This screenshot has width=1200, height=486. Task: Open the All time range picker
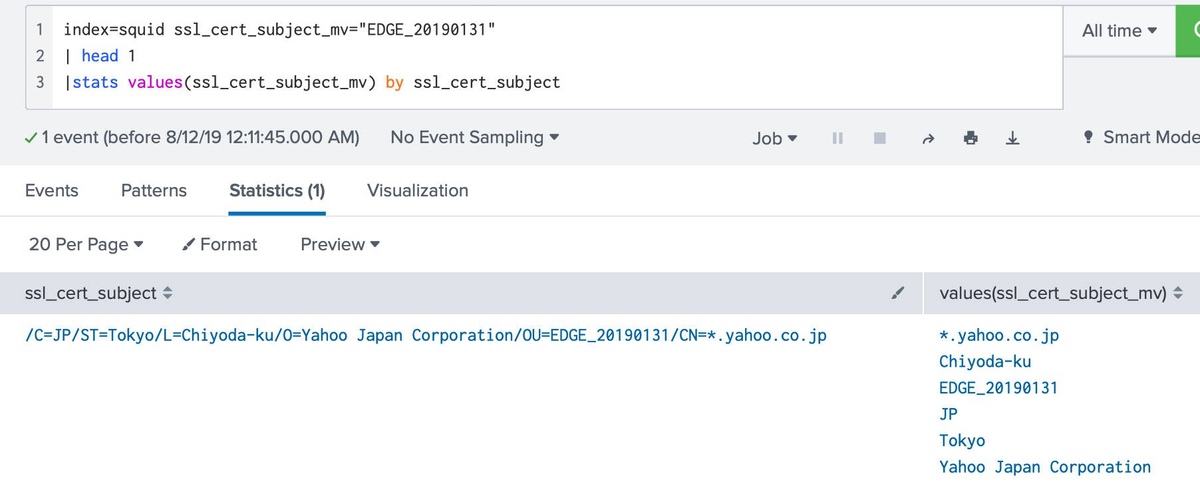(1119, 30)
